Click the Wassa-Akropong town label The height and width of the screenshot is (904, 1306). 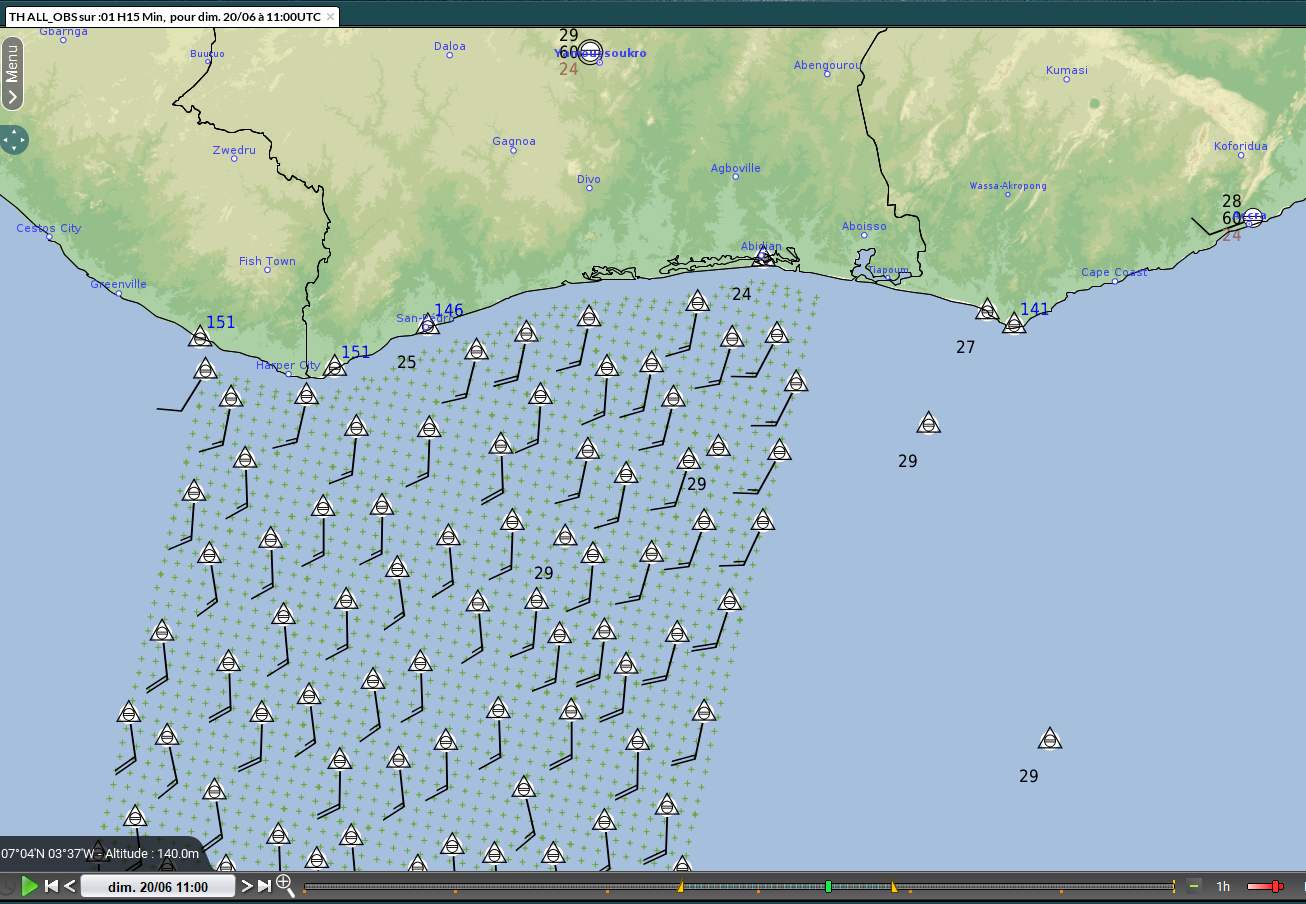(1008, 186)
